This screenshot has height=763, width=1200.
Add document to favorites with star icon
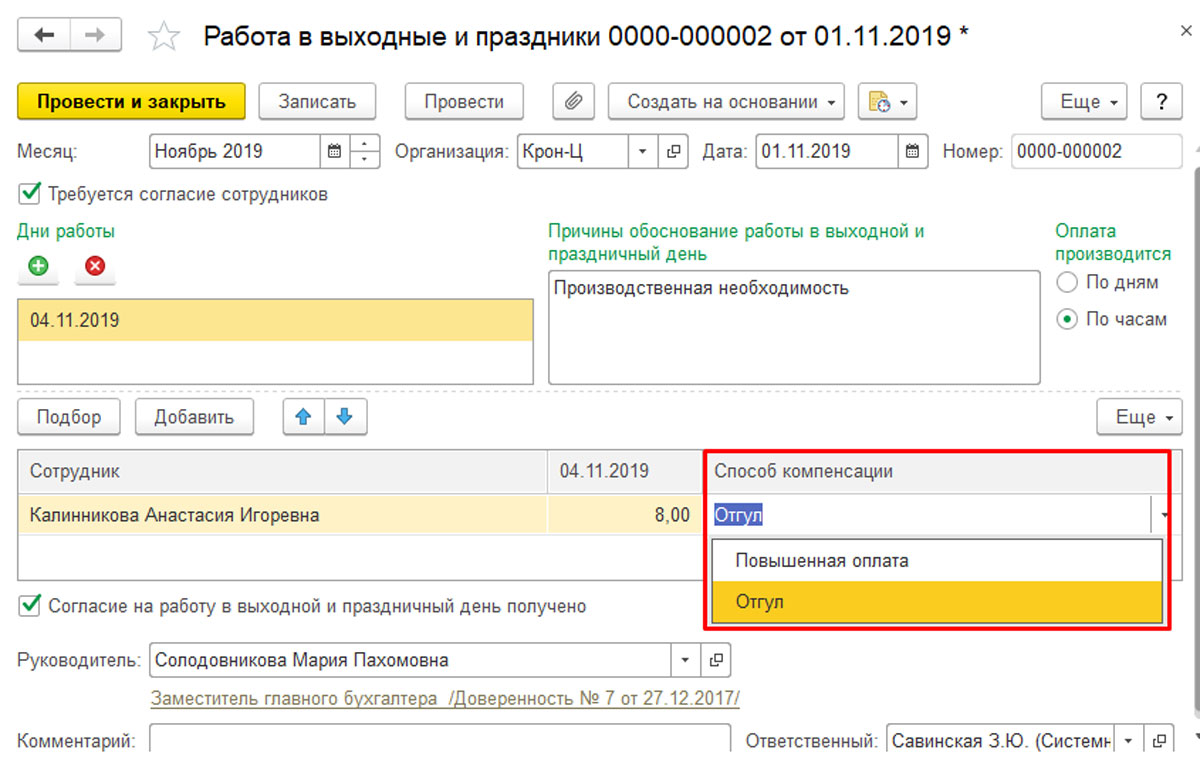(163, 37)
